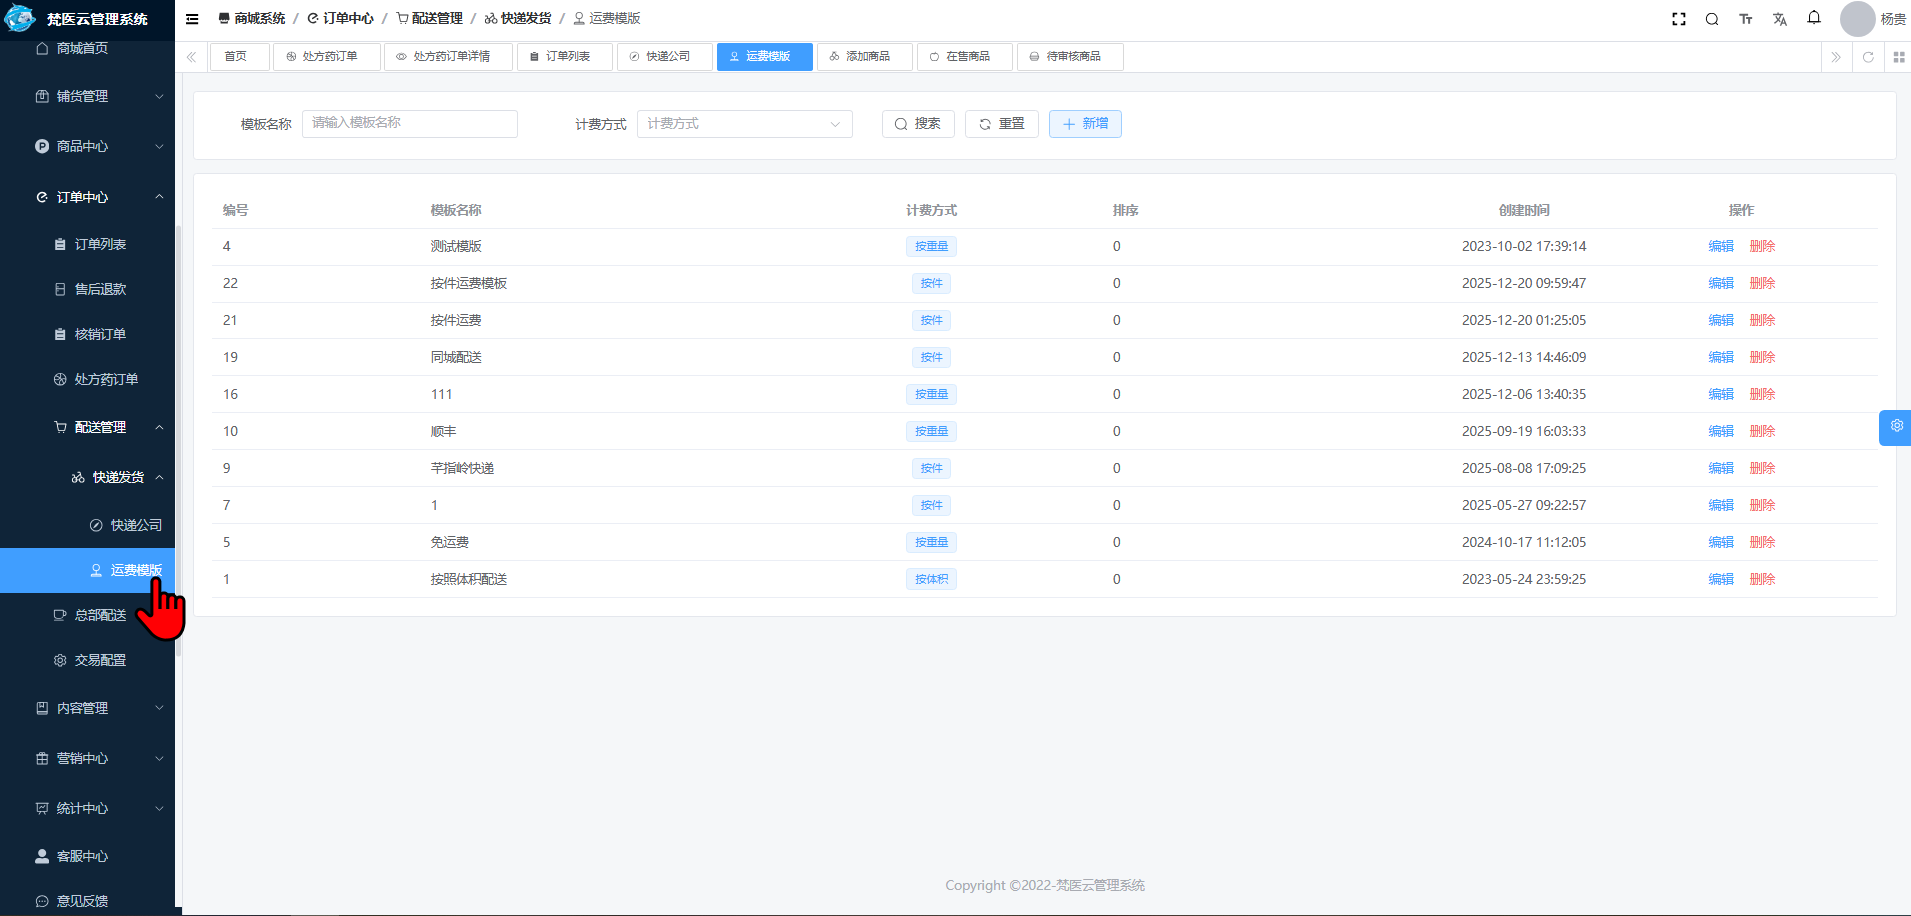Click the font size adjustment icon

[1746, 19]
